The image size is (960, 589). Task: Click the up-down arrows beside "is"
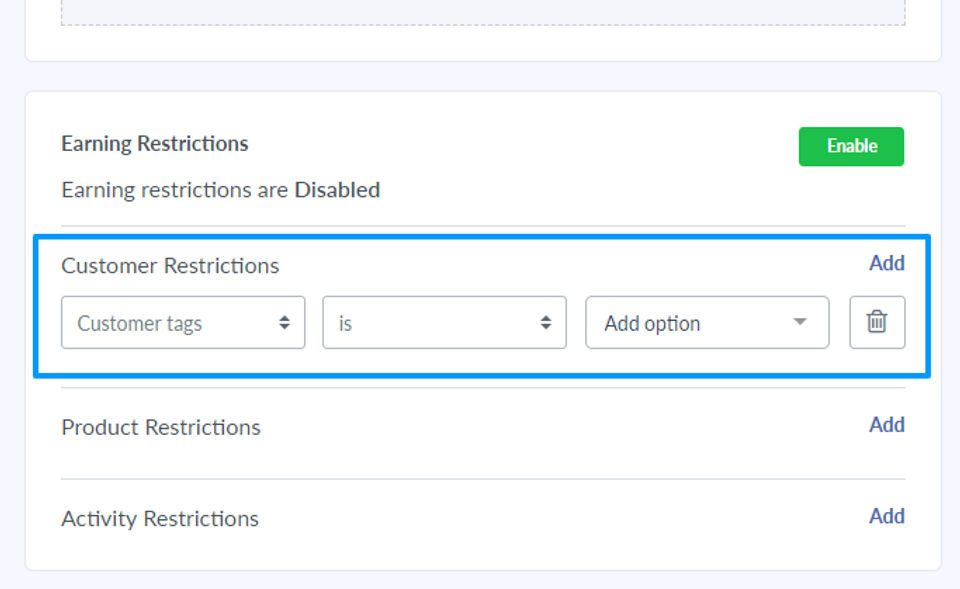546,323
